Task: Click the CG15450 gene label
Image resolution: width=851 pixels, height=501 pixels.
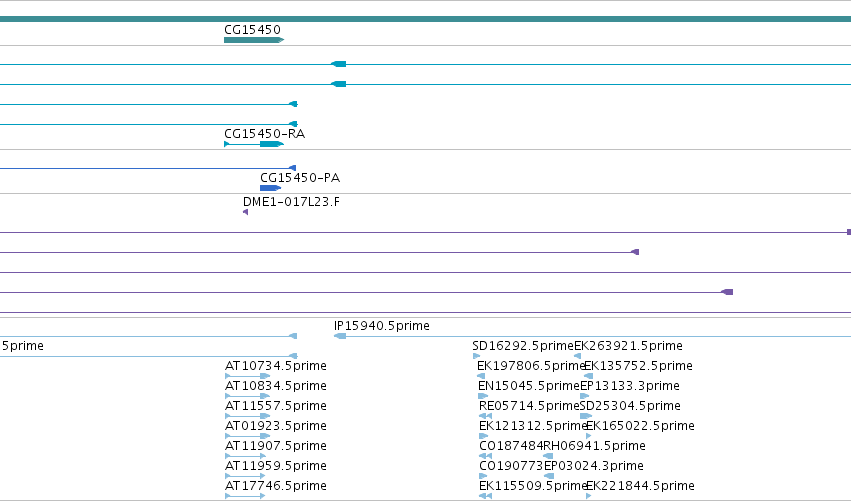Action: click(252, 30)
